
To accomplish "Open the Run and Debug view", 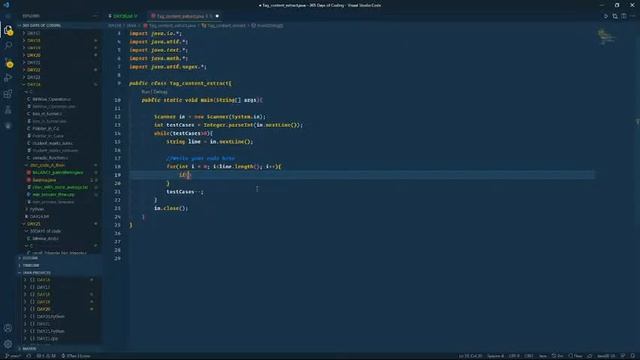I will coord(8,78).
